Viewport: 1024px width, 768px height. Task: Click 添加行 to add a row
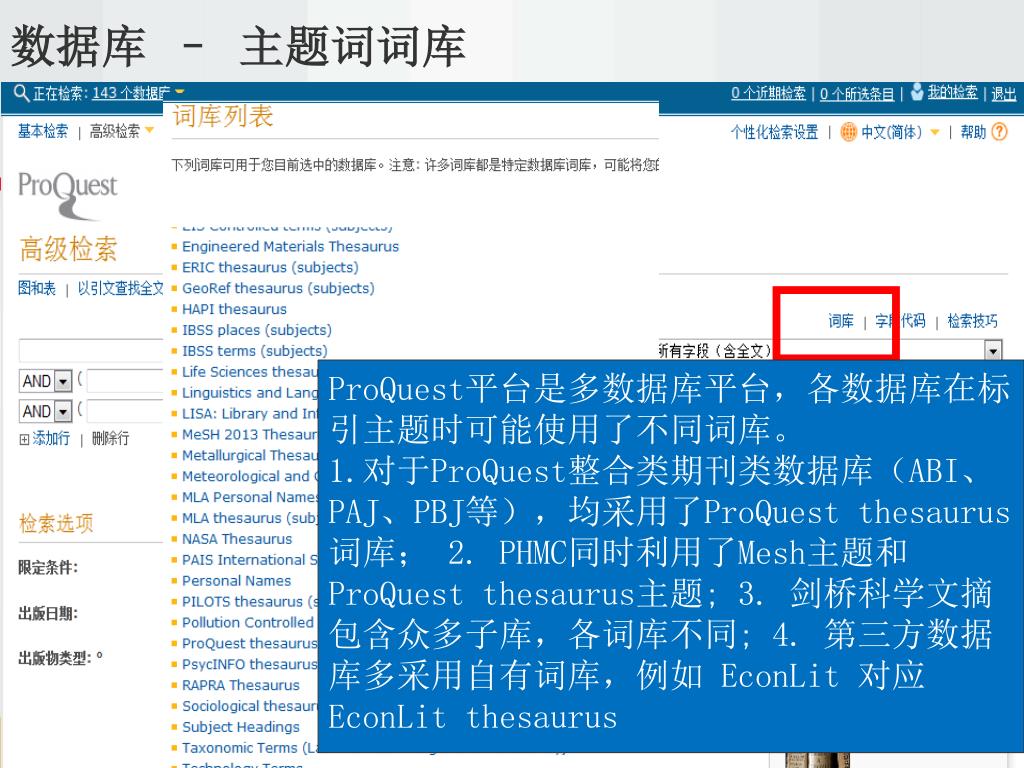(x=51, y=438)
